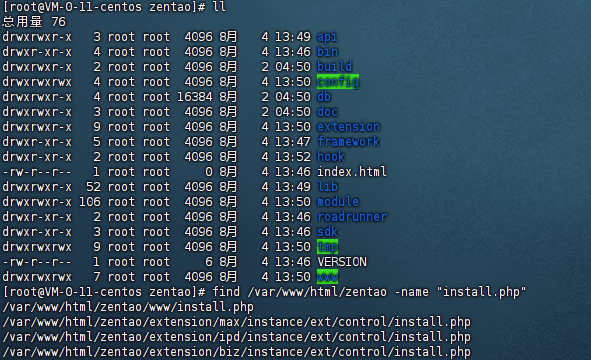Click the 'sdk' directory name
The image size is (591, 360).
point(327,232)
